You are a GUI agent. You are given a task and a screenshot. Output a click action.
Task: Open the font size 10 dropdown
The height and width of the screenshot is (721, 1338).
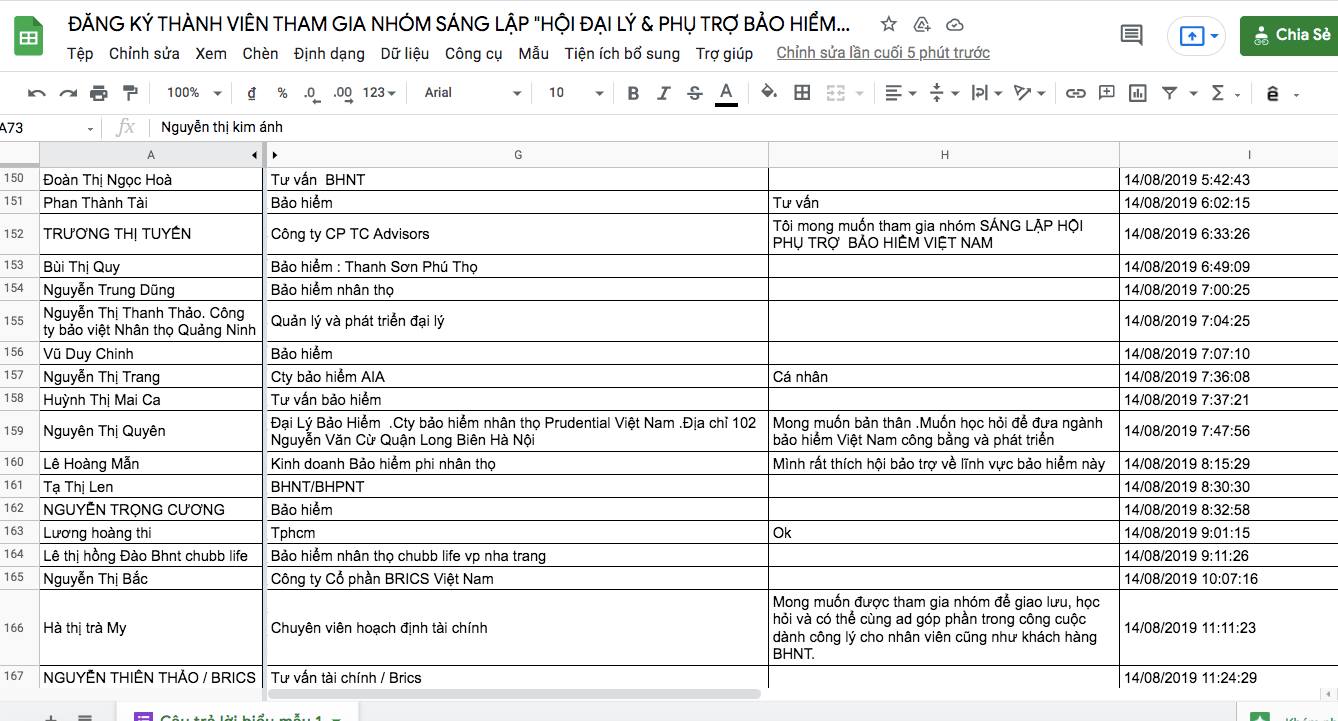pyautogui.click(x=576, y=93)
